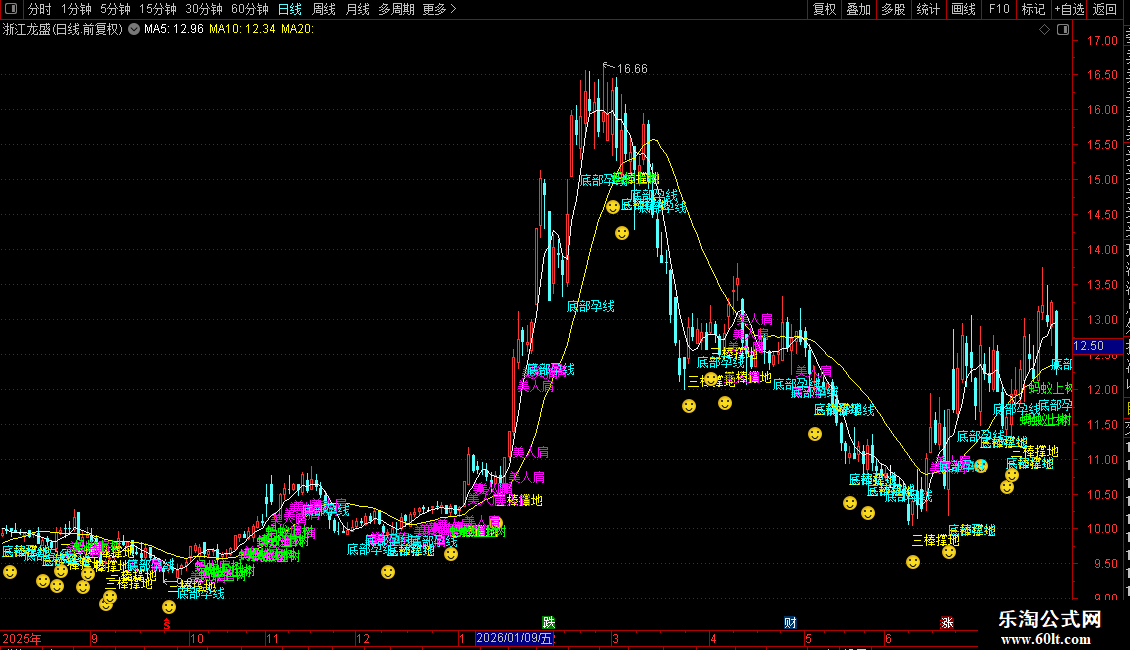The width and height of the screenshot is (1130, 650).
Task: Click the 标记 mark button
Action: point(1033,9)
